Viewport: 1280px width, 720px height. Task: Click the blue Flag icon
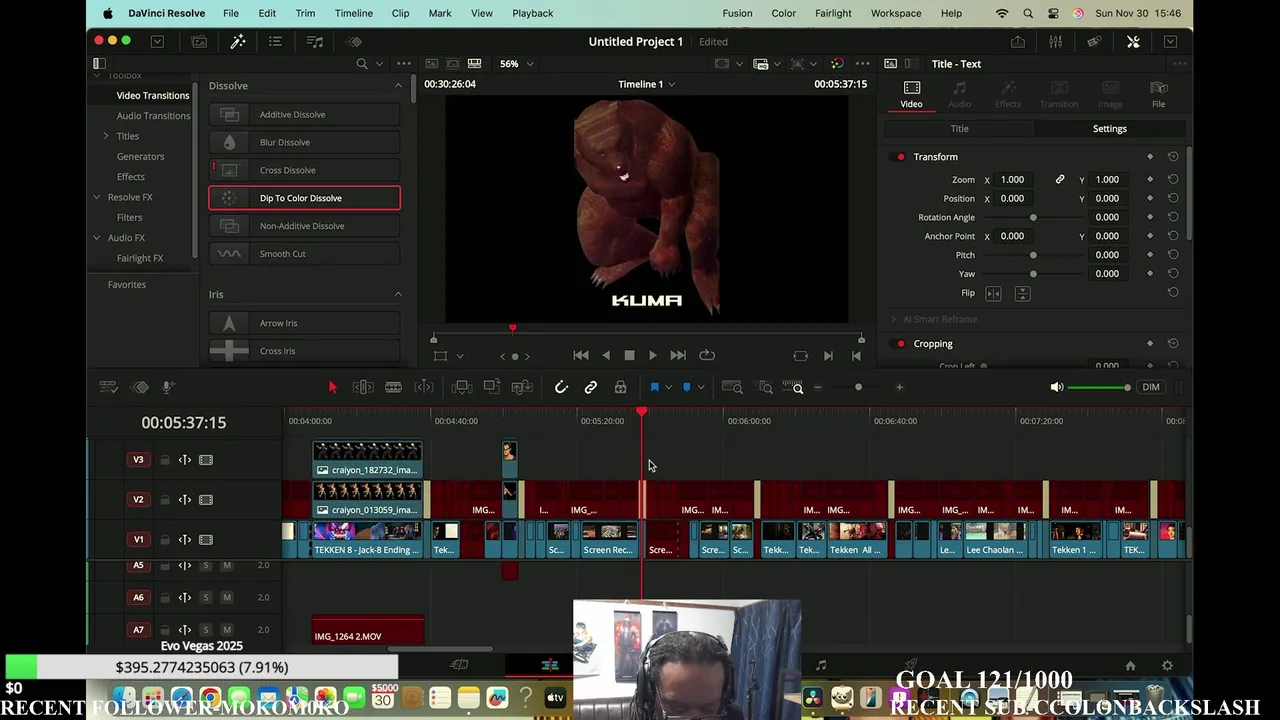(655, 387)
